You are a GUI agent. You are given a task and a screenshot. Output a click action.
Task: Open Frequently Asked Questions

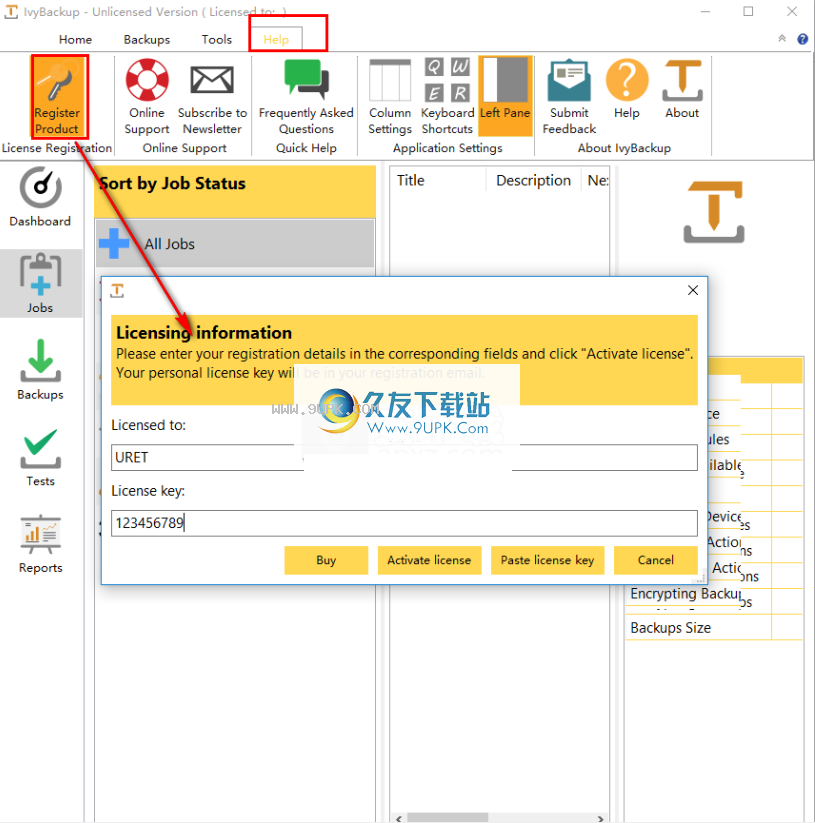click(x=306, y=97)
